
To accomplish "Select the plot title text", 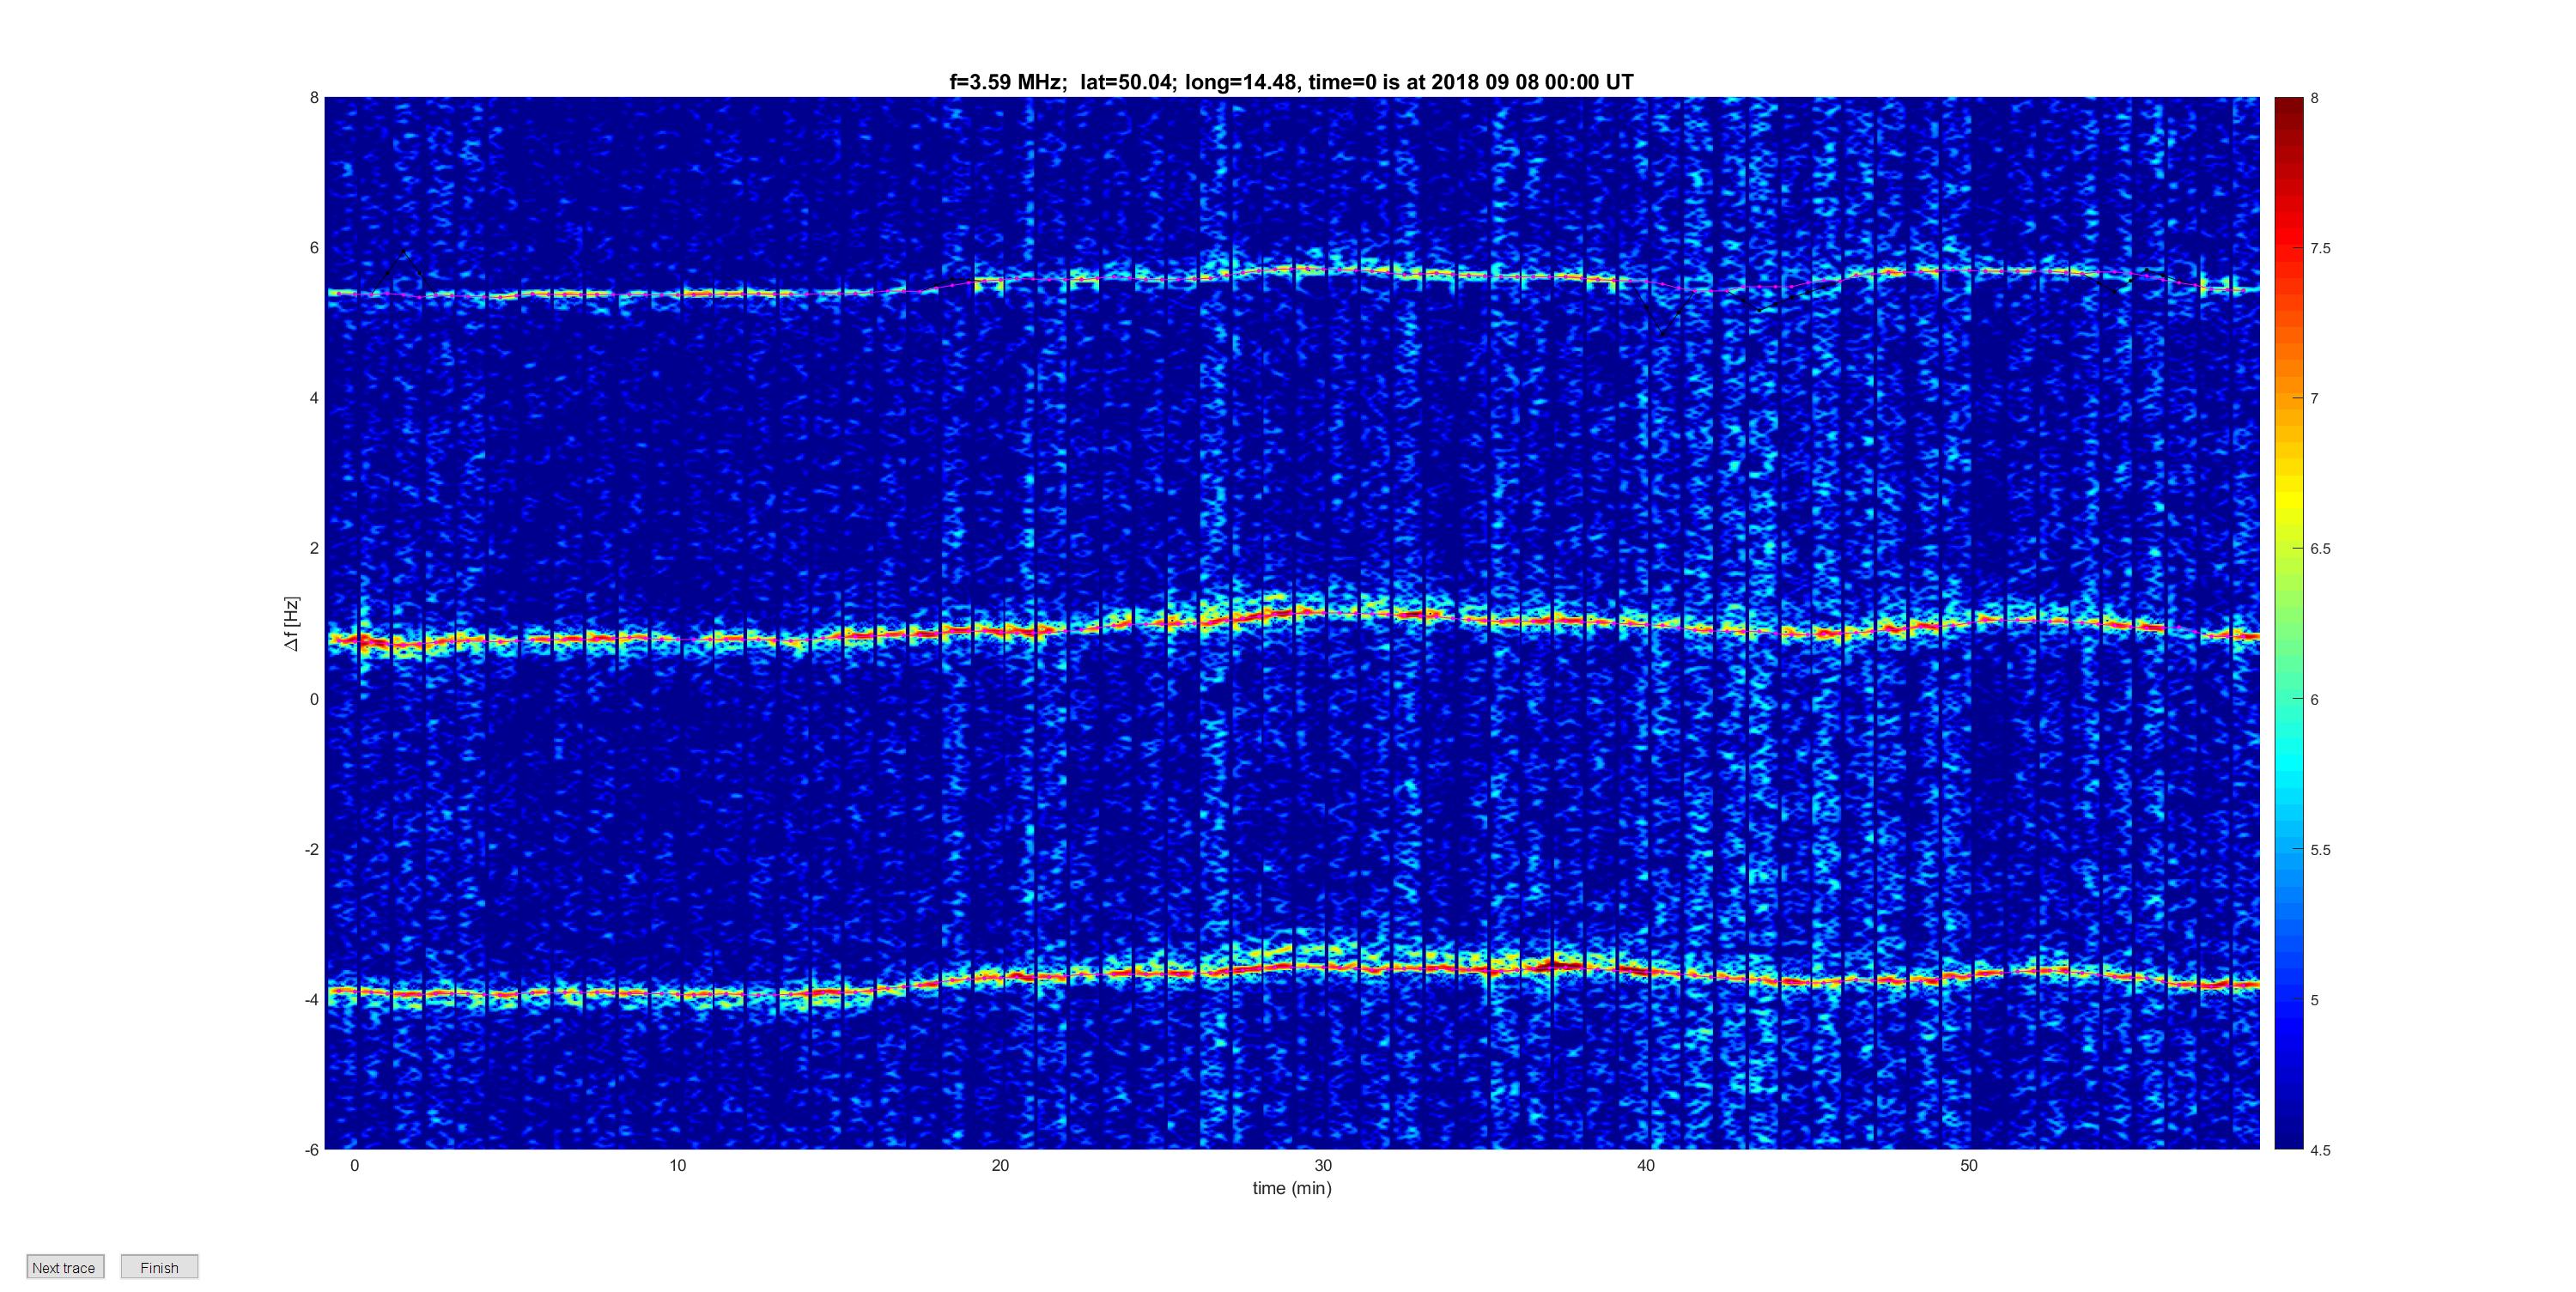I will coord(1291,82).
